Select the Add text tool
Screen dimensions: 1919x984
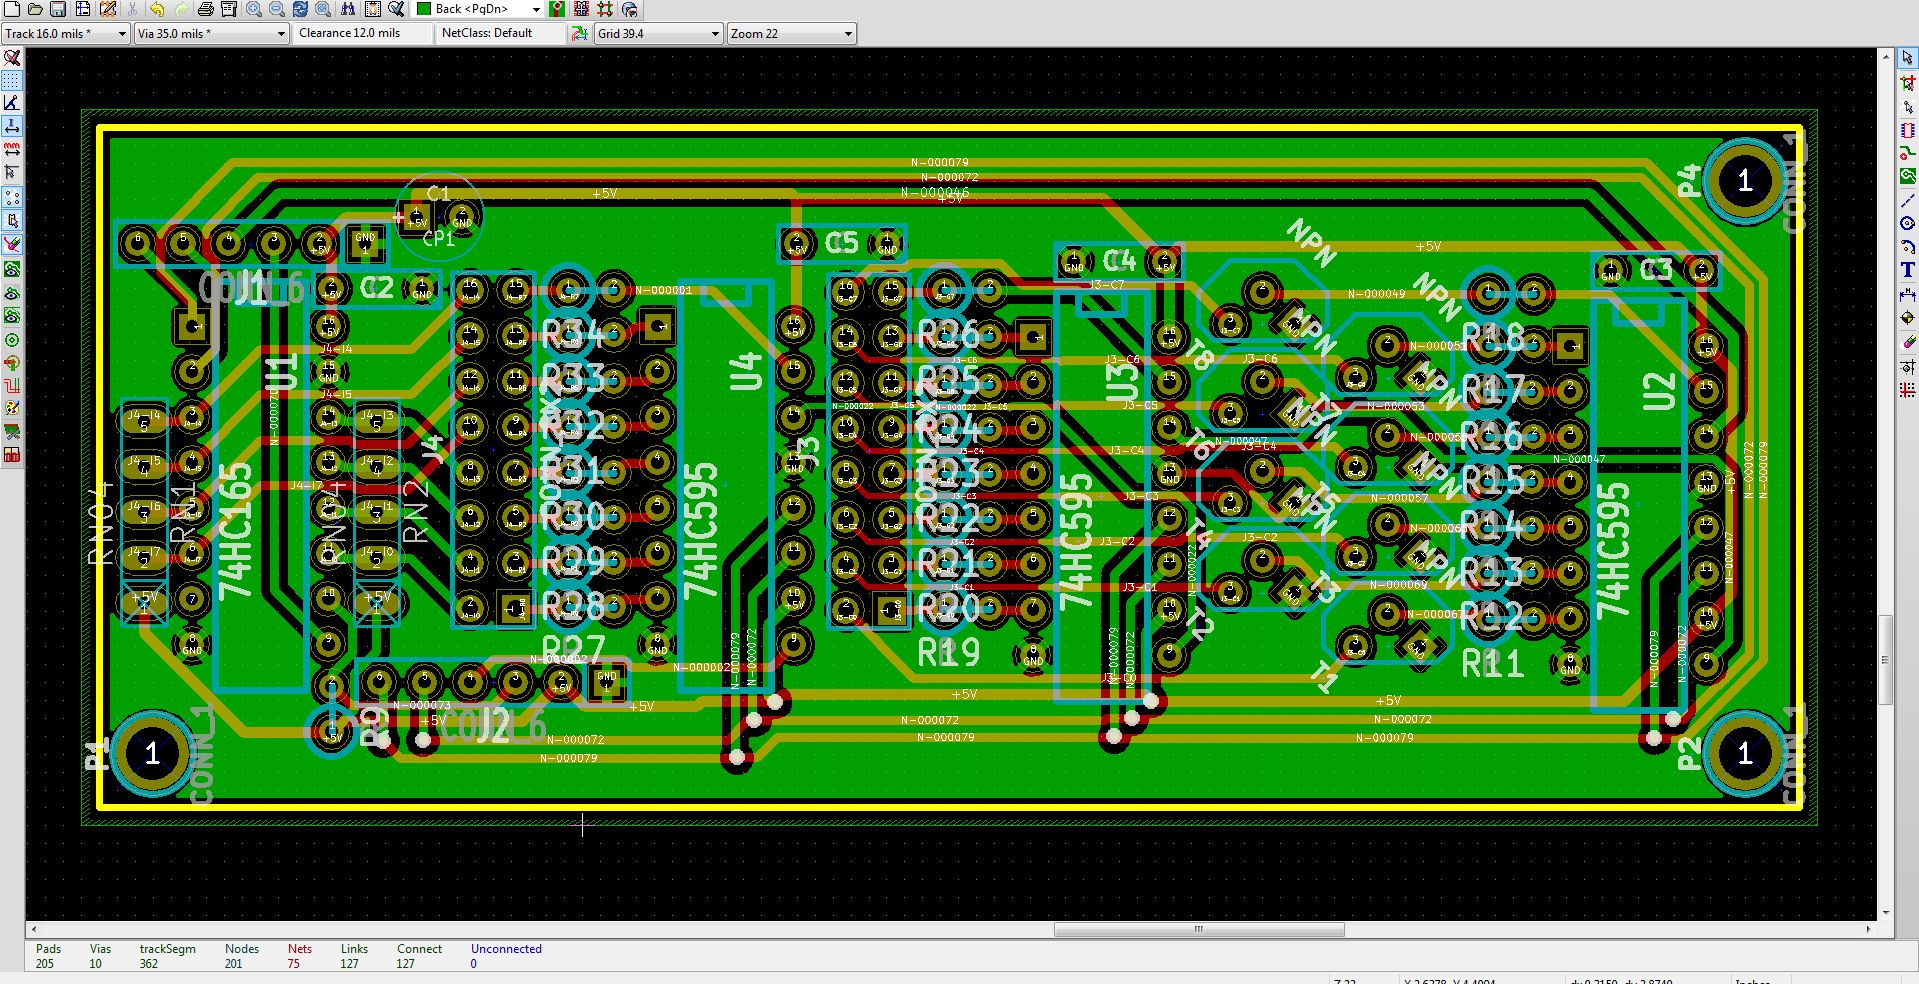(1907, 270)
